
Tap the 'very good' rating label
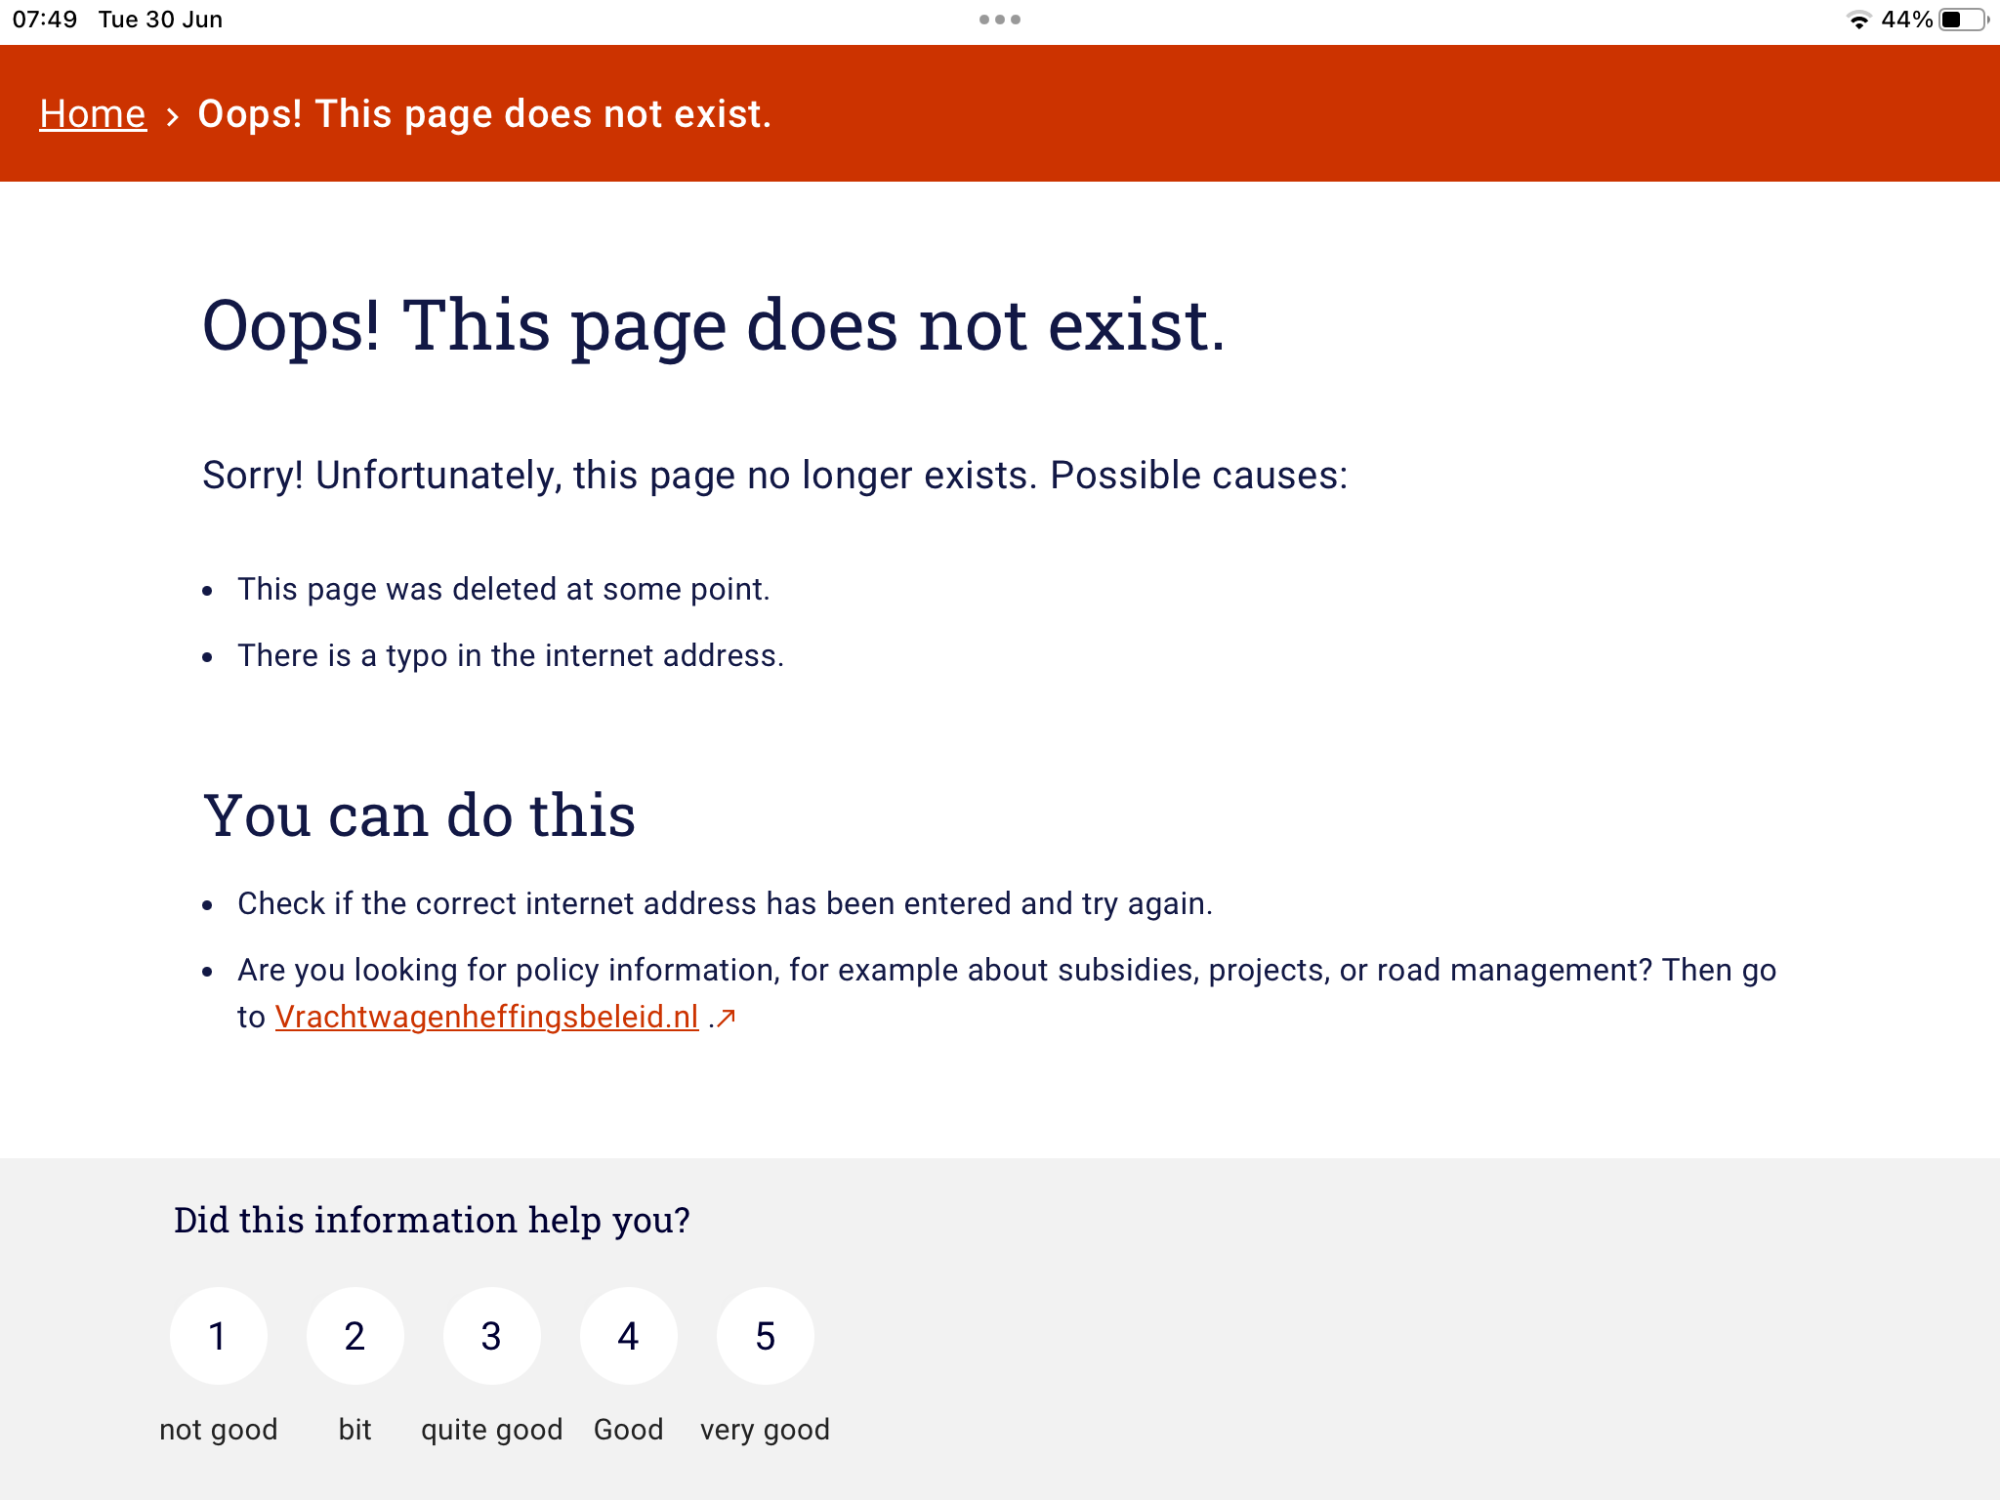(765, 1430)
